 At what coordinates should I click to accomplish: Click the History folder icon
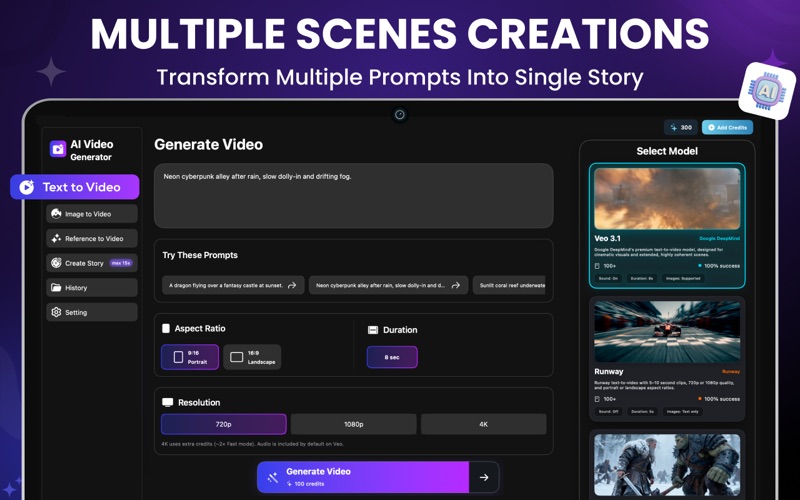56,288
